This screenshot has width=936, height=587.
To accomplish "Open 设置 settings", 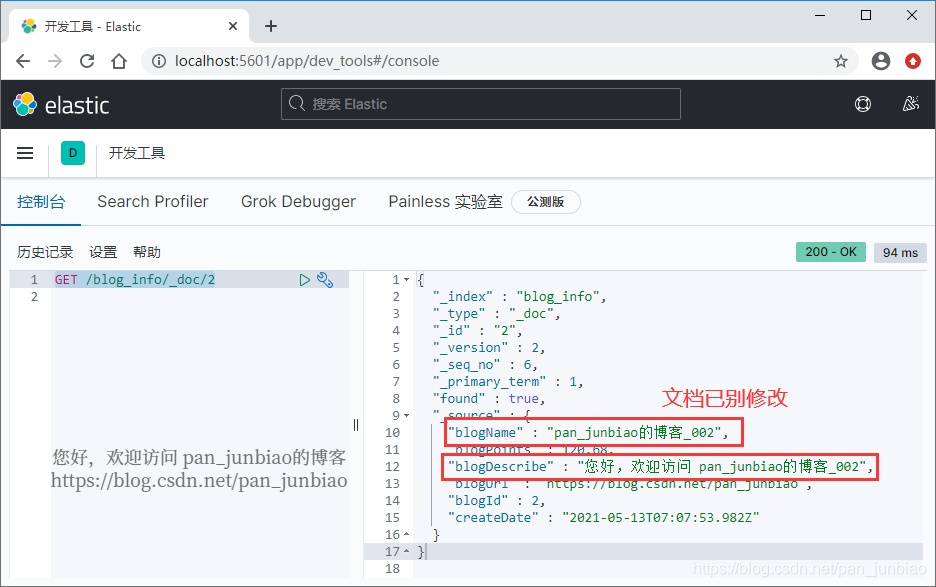I will pyautogui.click(x=103, y=252).
